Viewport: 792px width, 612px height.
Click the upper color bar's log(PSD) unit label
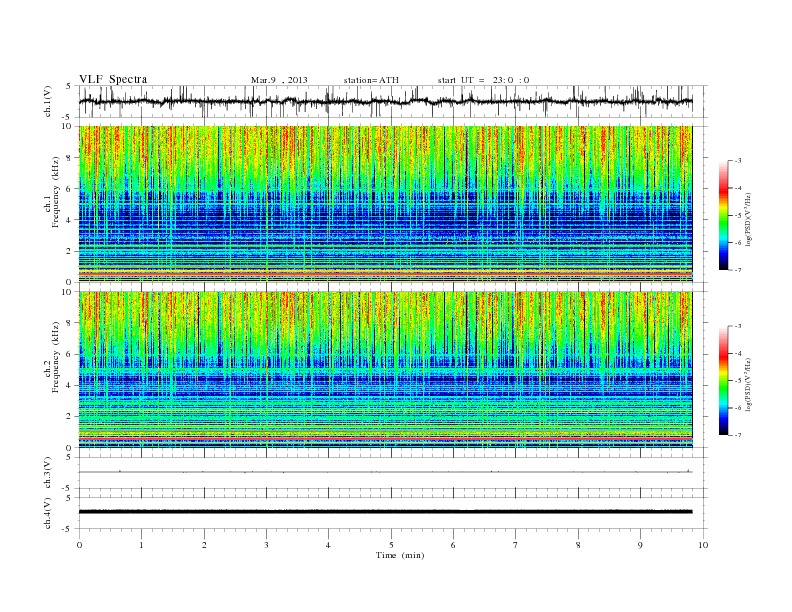(749, 219)
